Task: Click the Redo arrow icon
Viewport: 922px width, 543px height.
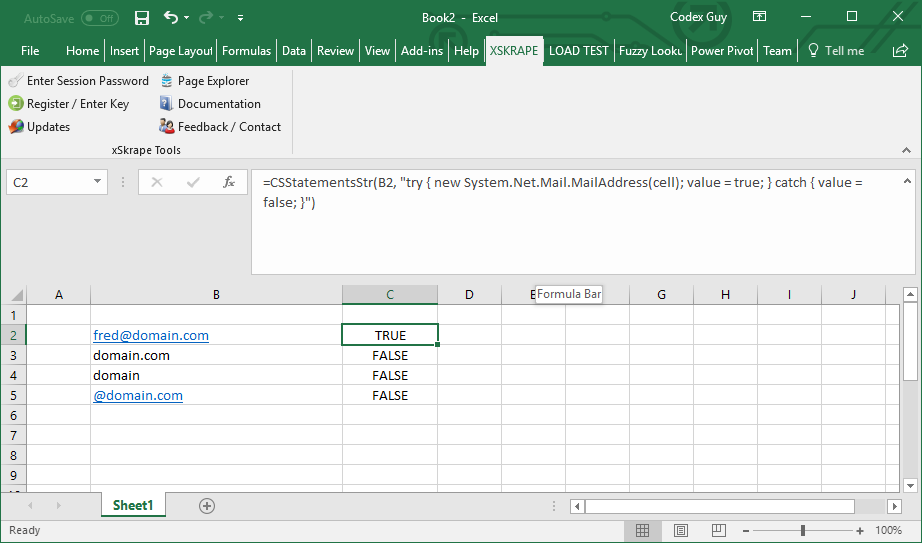Action: [205, 18]
